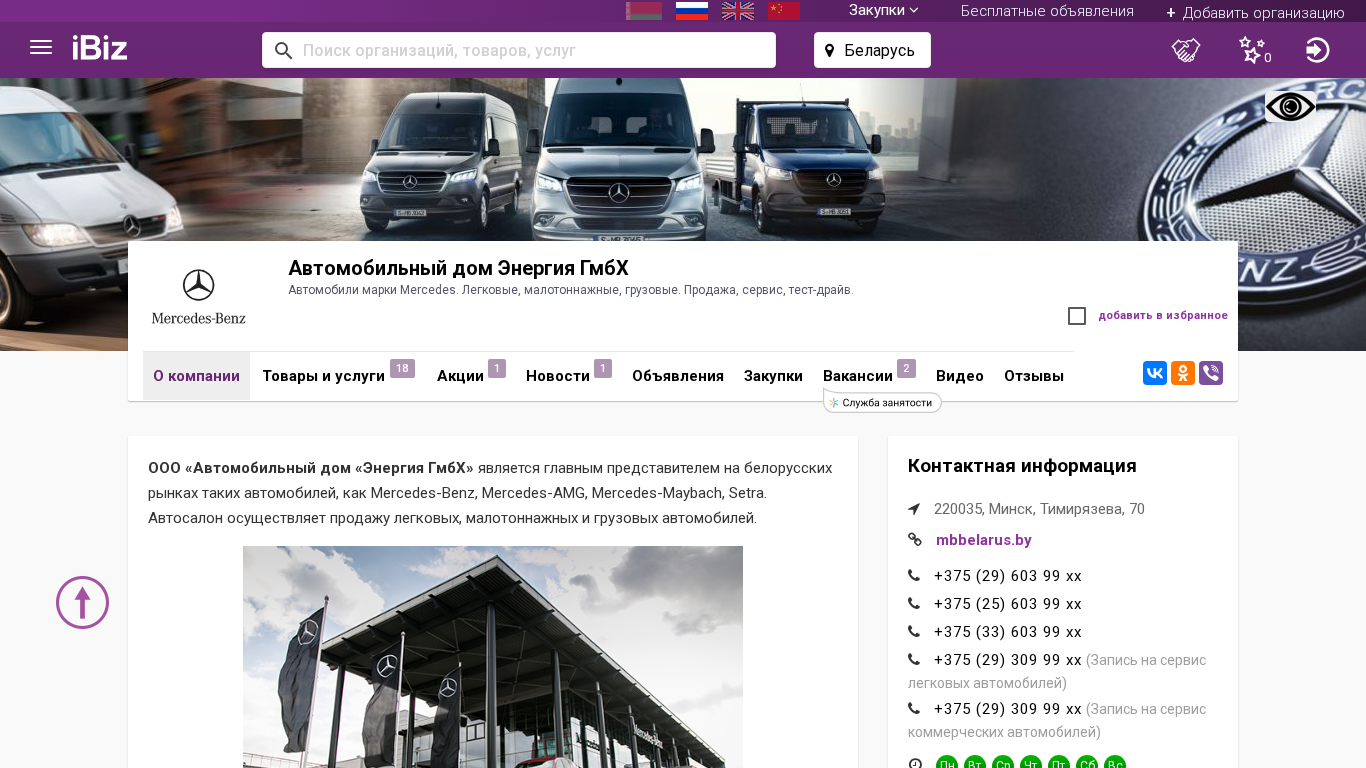Click the Mercedes-Benz company logo

point(199,297)
